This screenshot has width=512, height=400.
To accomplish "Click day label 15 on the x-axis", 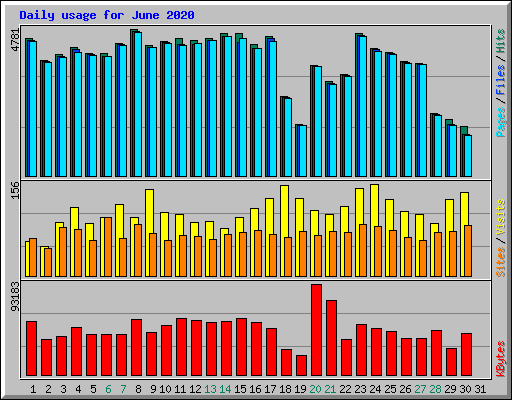I will click(240, 389).
